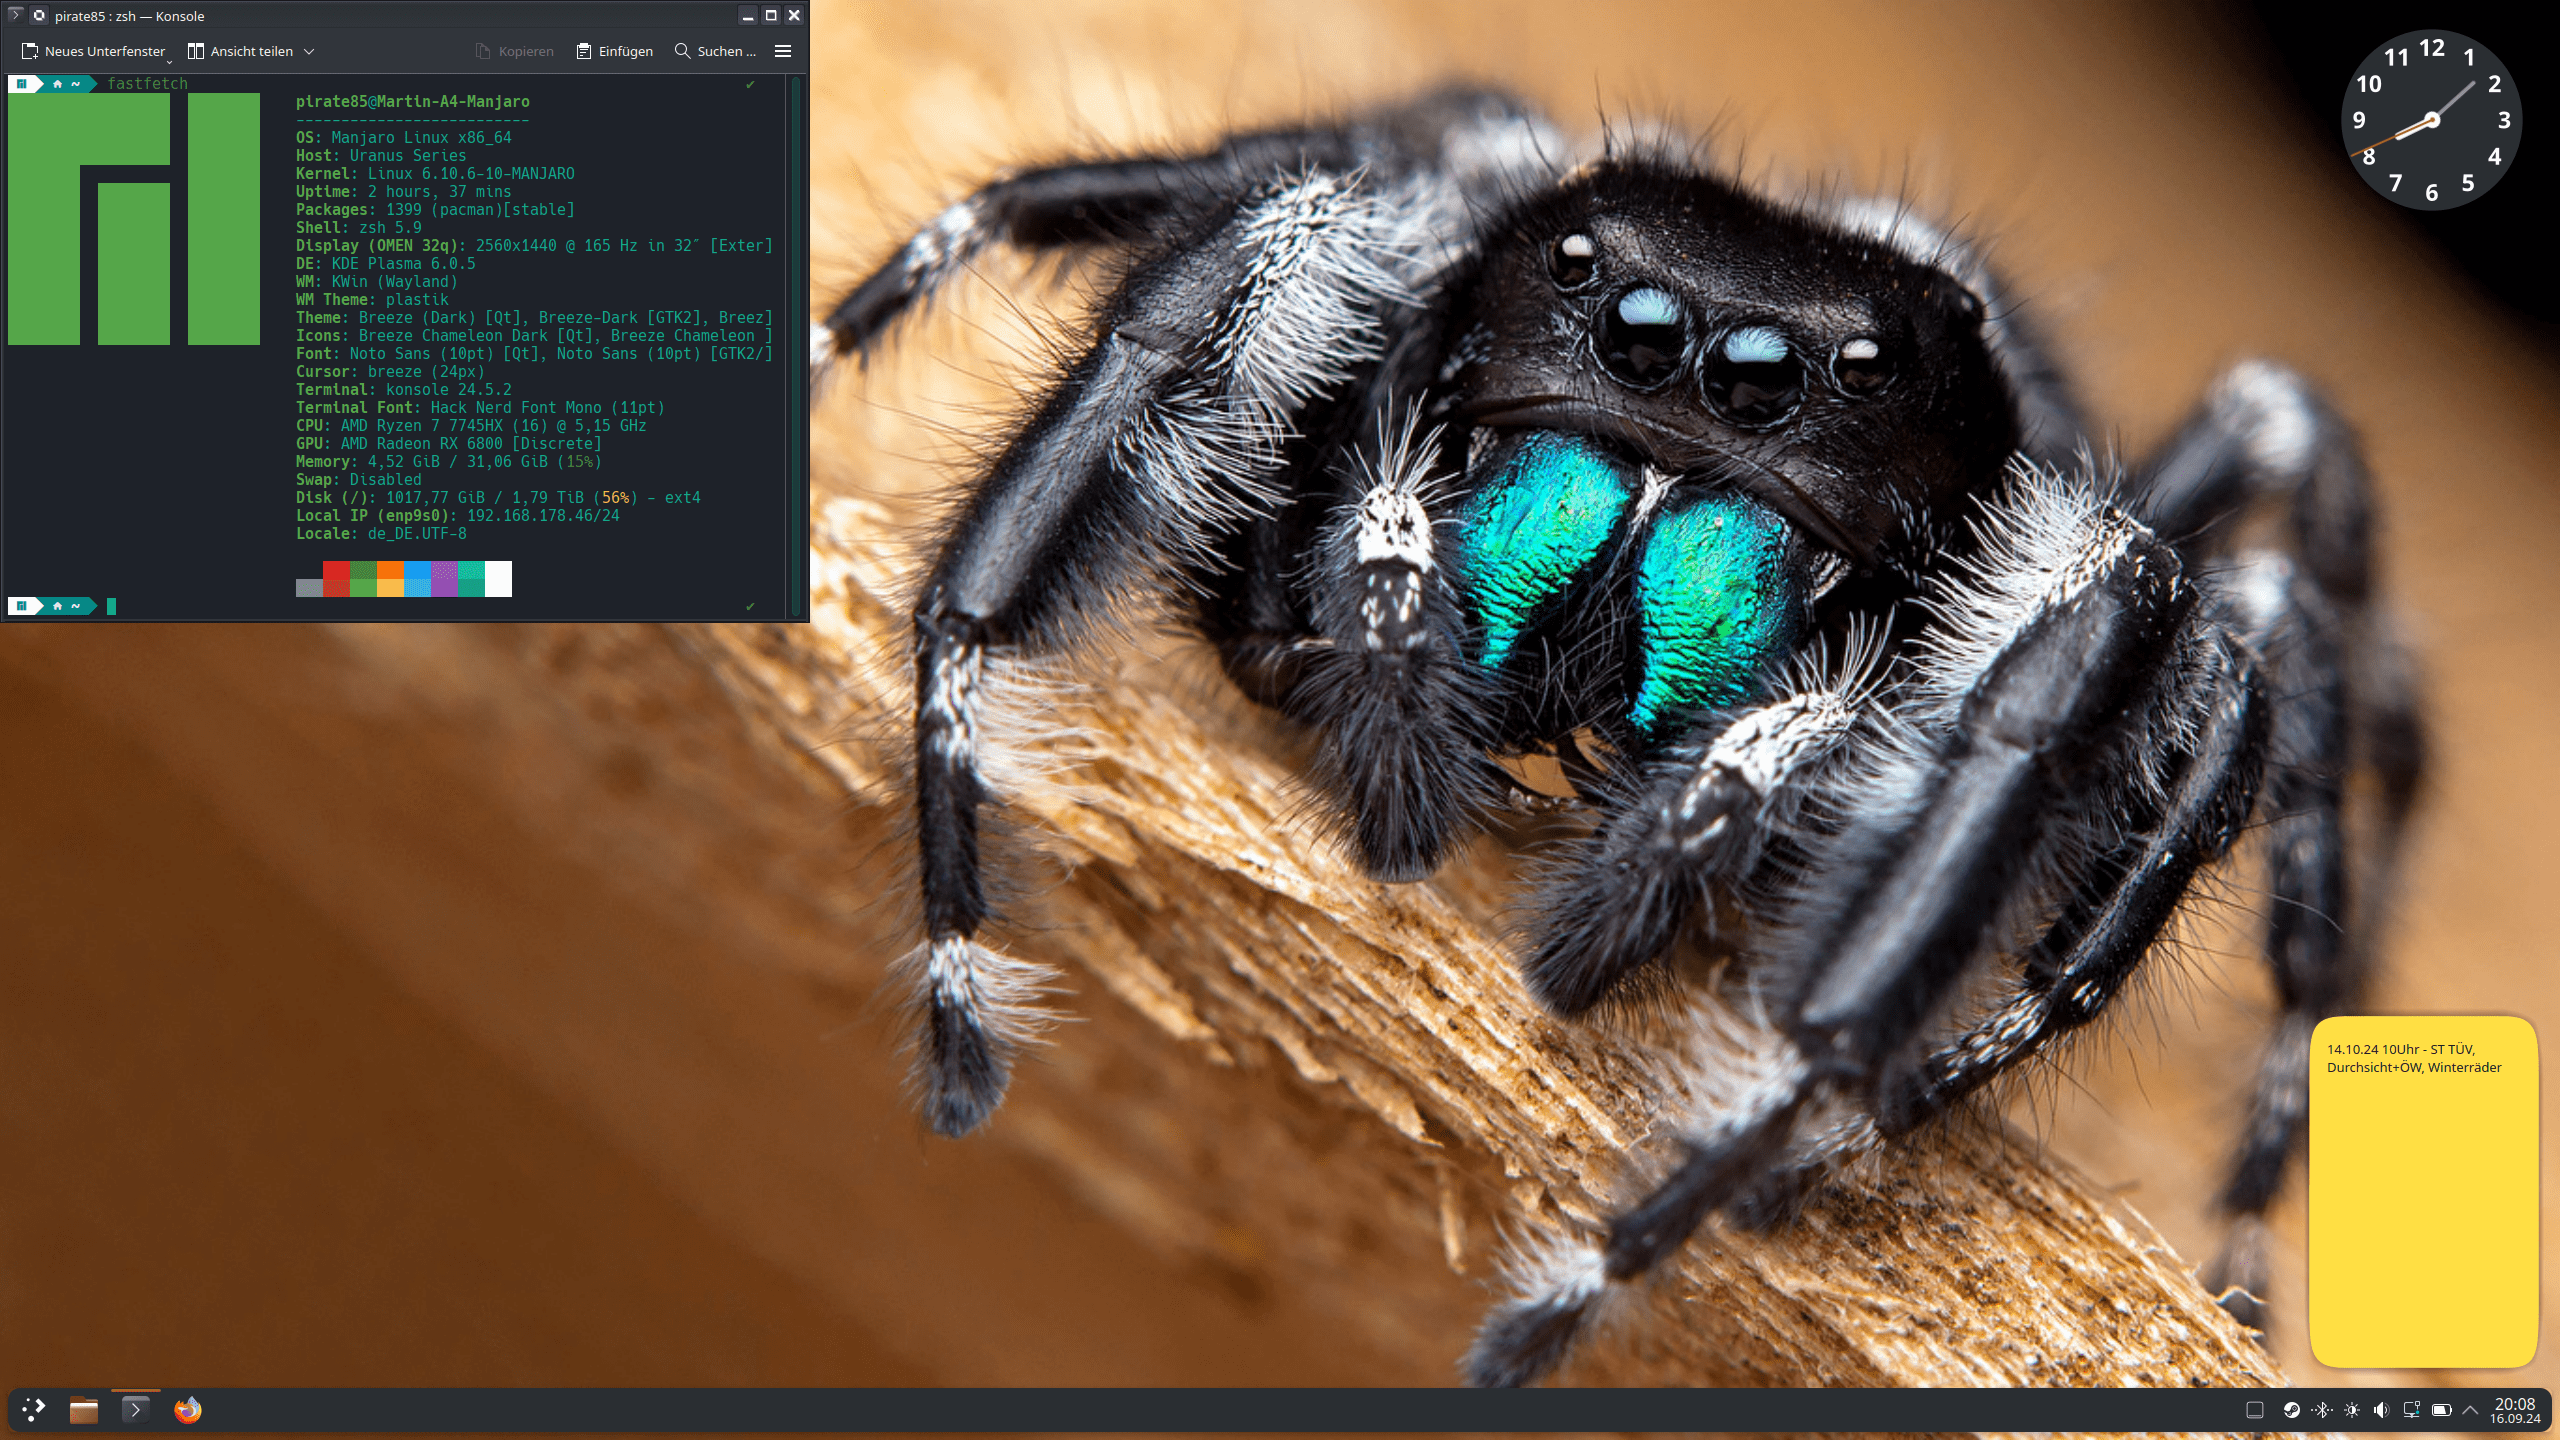2560x1440 pixels.
Task: Click the 'Terminal: konsole 24.5.2' line
Action: point(404,390)
